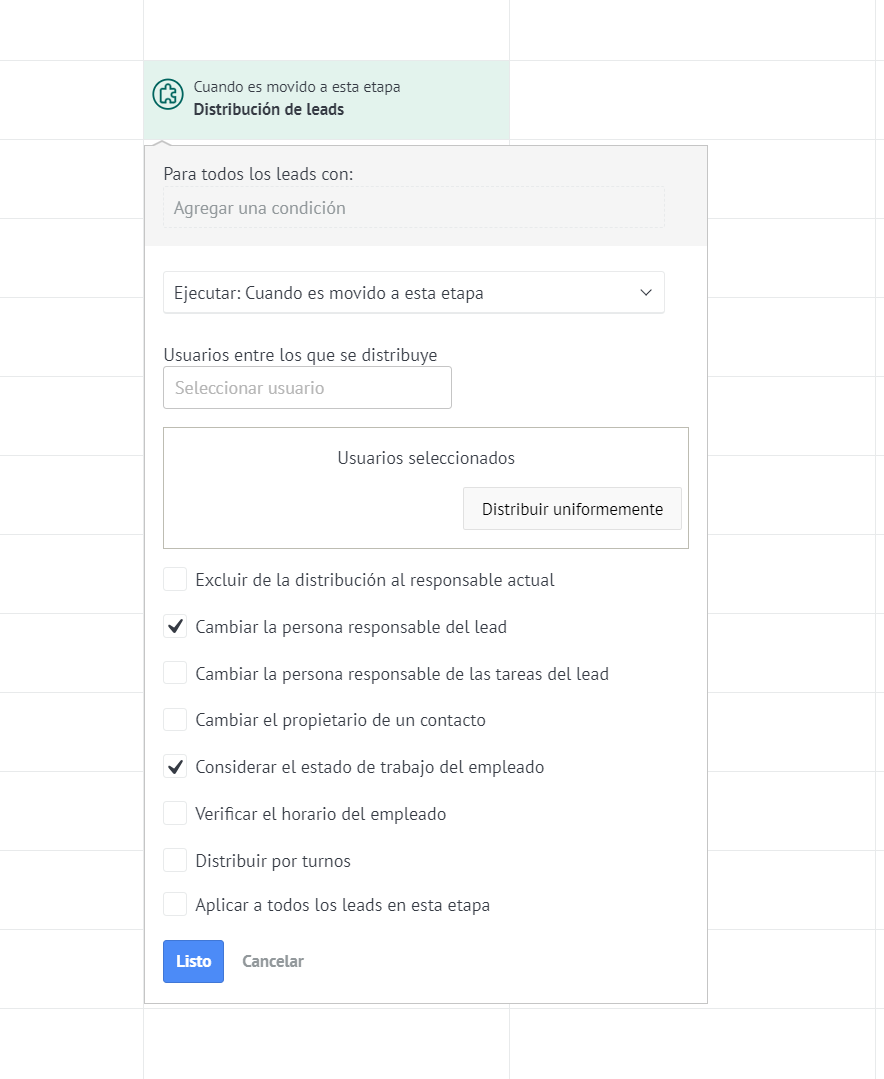Click the Distribución de leads header
The height and width of the screenshot is (1079, 884).
pyautogui.click(x=268, y=110)
